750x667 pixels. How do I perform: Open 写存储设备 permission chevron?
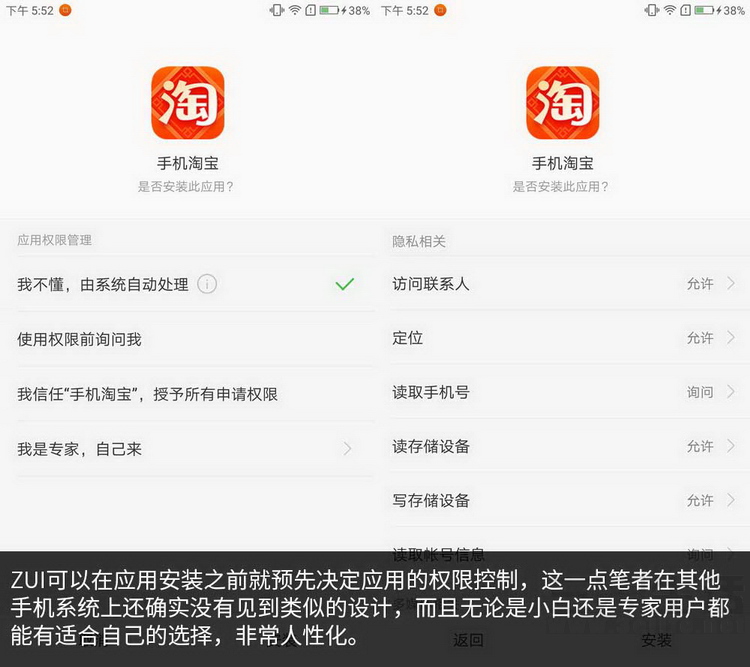731,500
